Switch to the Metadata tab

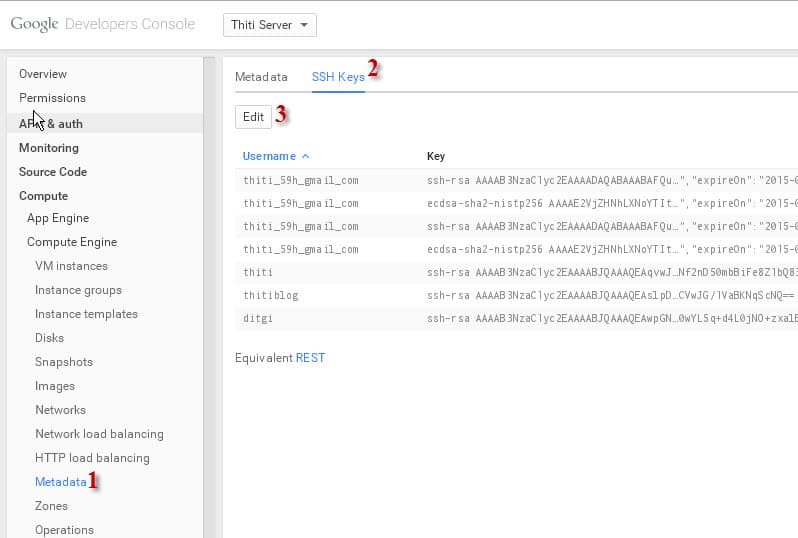coord(261,77)
